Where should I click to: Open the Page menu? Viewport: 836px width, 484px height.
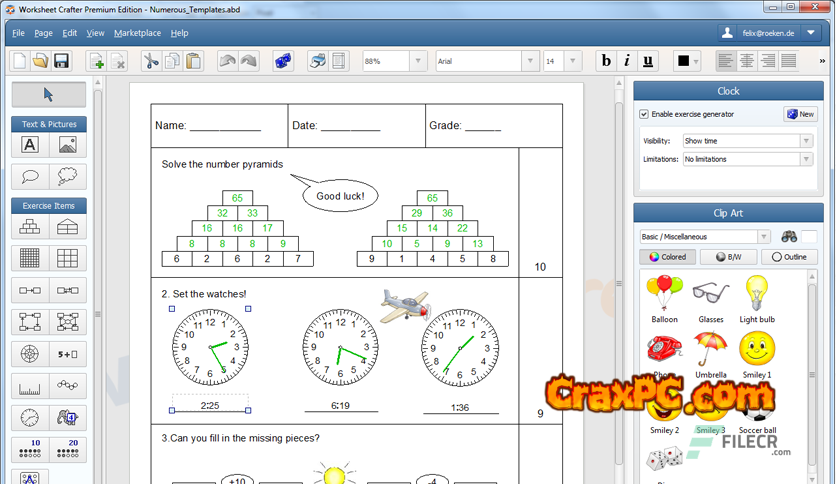[44, 33]
